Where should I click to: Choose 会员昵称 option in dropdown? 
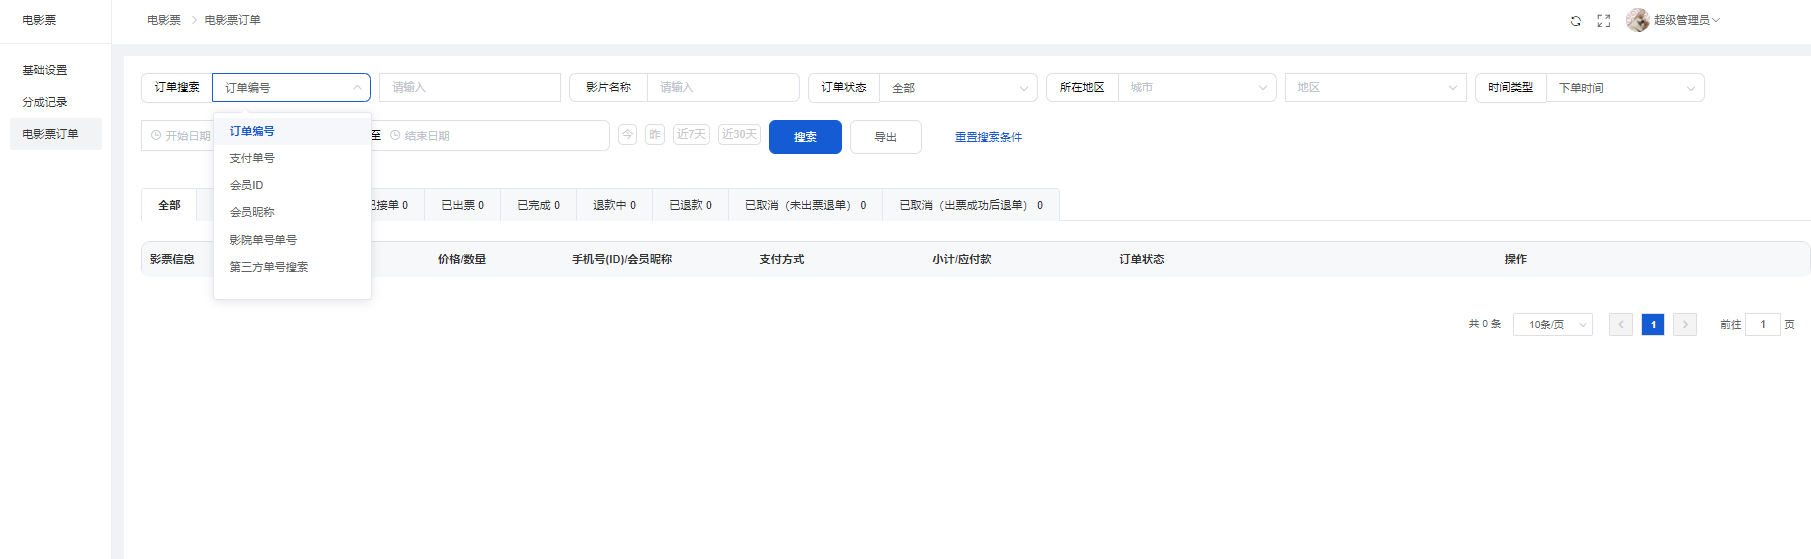pyautogui.click(x=252, y=212)
